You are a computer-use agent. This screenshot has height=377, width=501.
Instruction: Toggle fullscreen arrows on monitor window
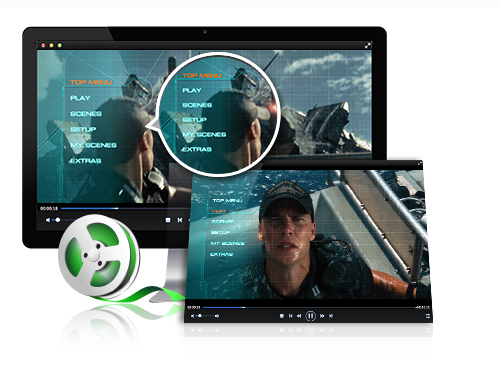pyautogui.click(x=368, y=45)
